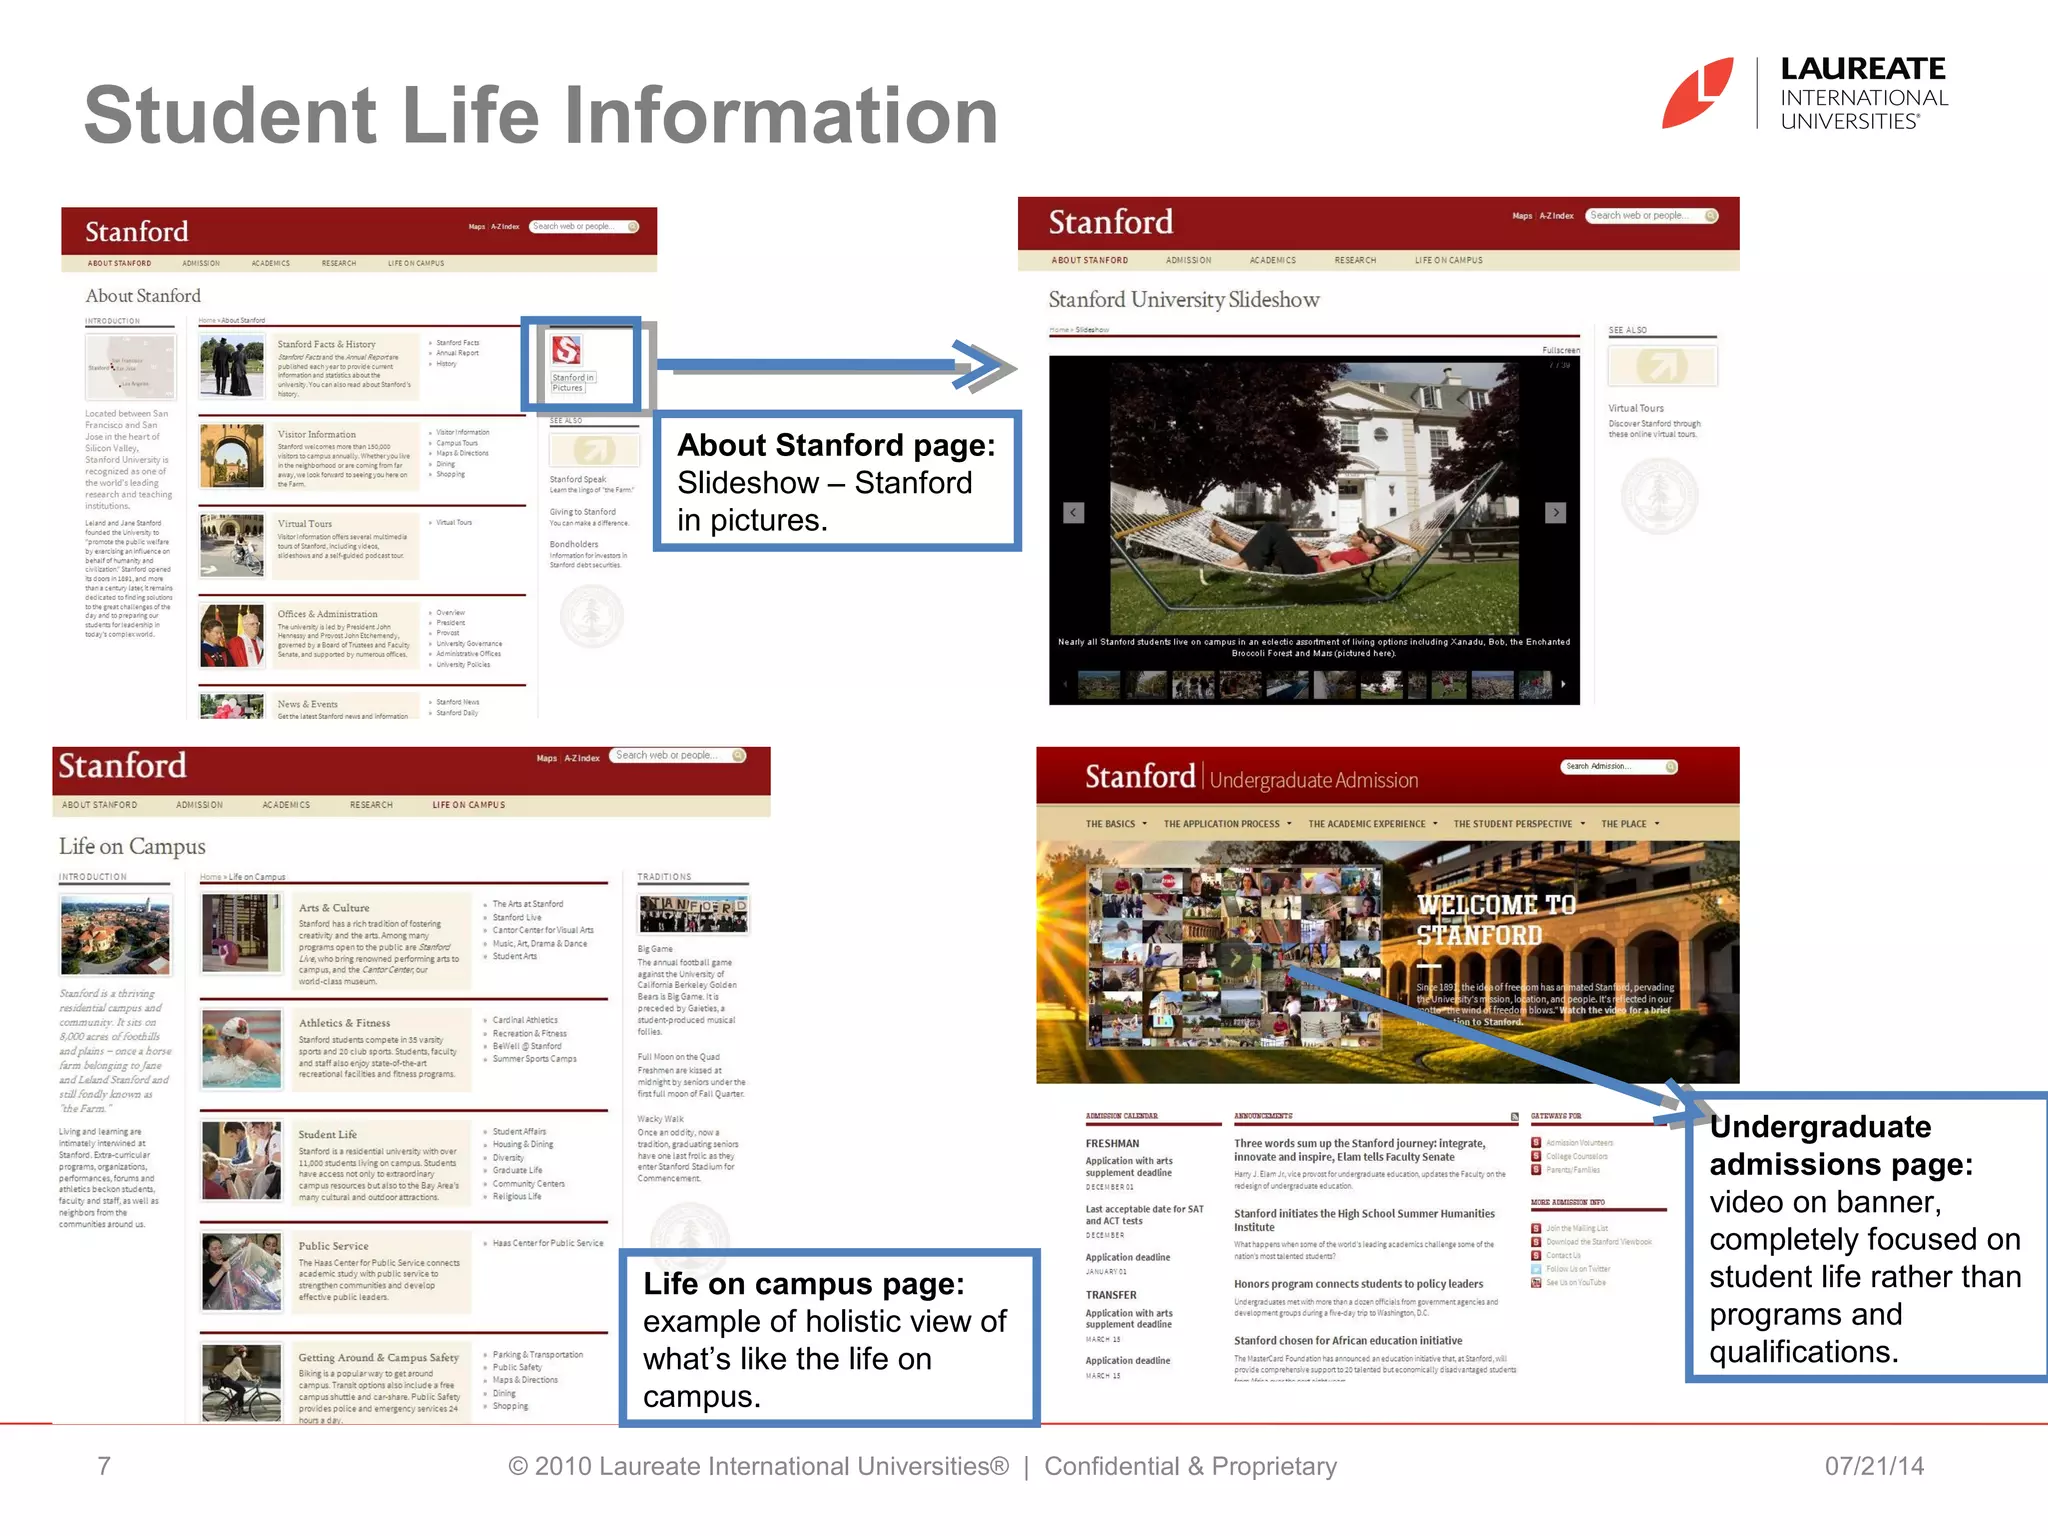2048x1536 pixels.
Task: Open Visitor Information heading on About page
Action: pos(316,434)
